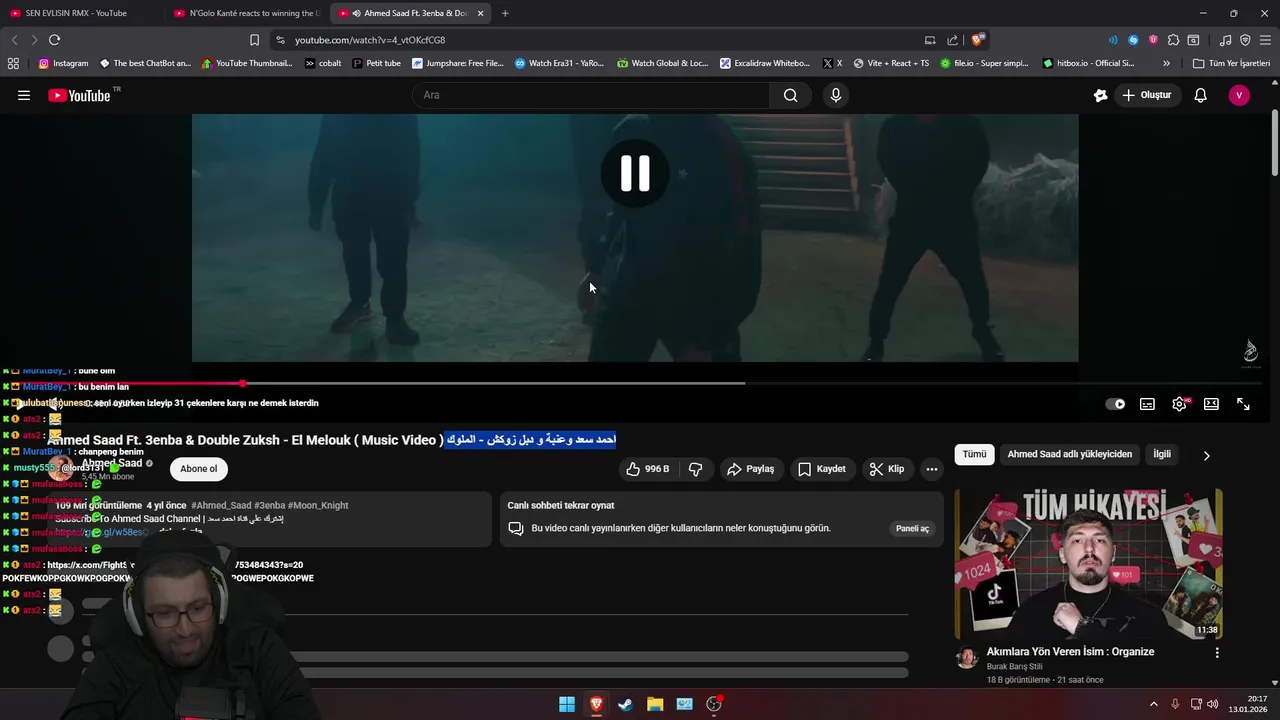1280x720 pixels.
Task: Open the extensions puzzle icon
Action: tap(1173, 40)
